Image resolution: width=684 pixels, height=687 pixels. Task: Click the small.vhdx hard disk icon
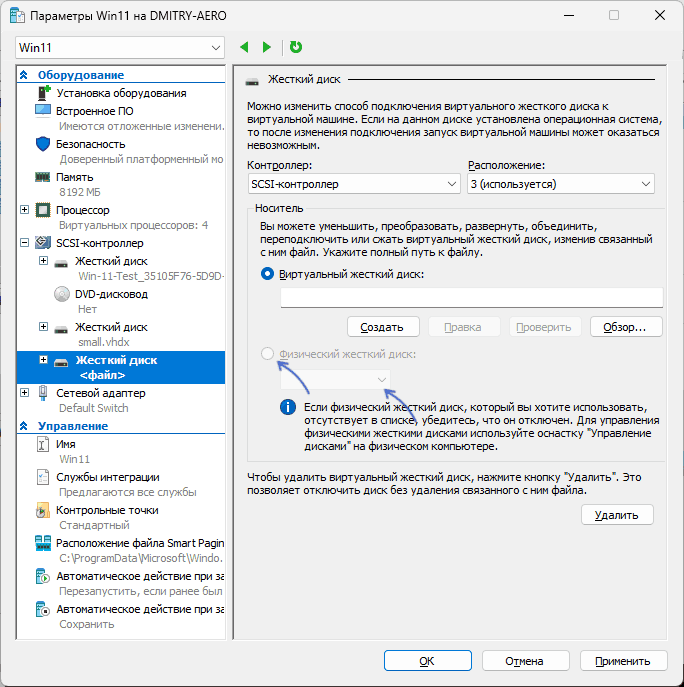point(61,329)
